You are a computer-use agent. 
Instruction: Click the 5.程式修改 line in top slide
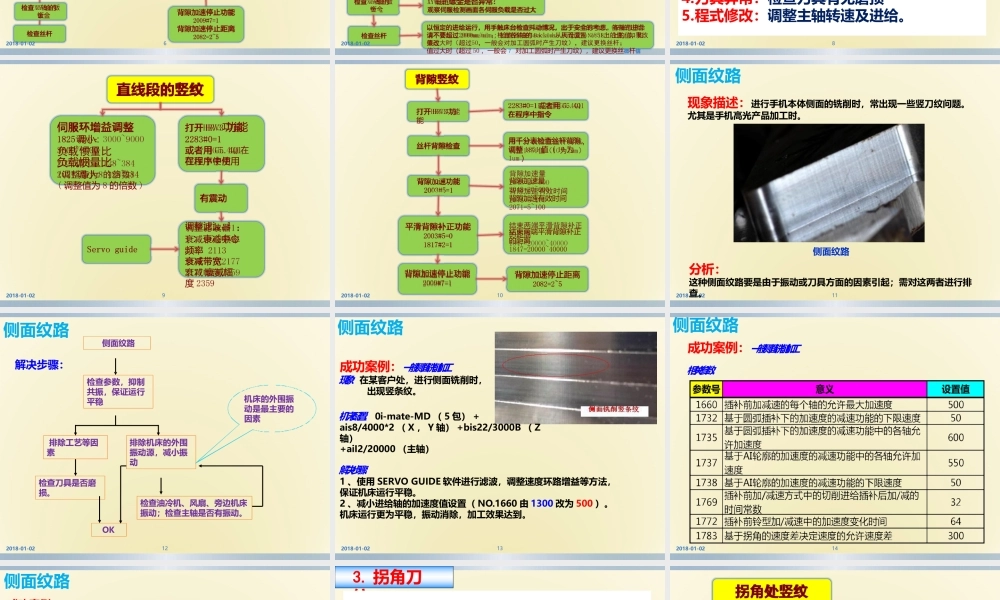(795, 16)
